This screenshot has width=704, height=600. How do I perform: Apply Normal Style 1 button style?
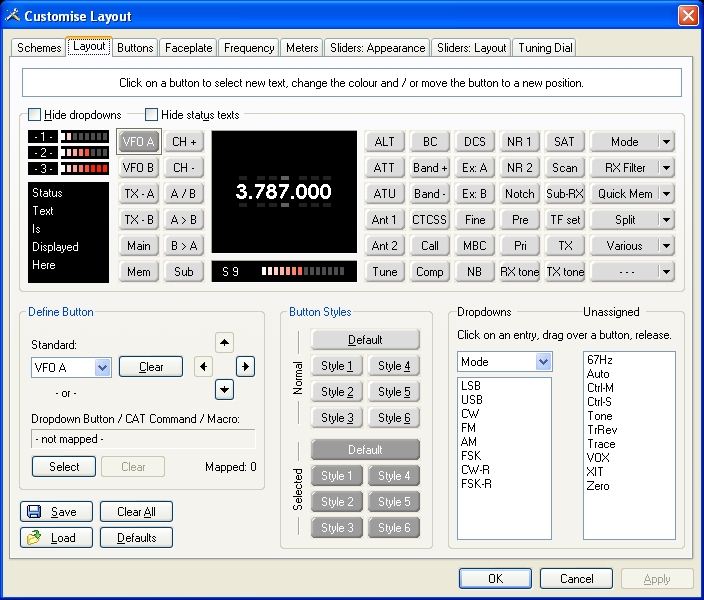337,366
